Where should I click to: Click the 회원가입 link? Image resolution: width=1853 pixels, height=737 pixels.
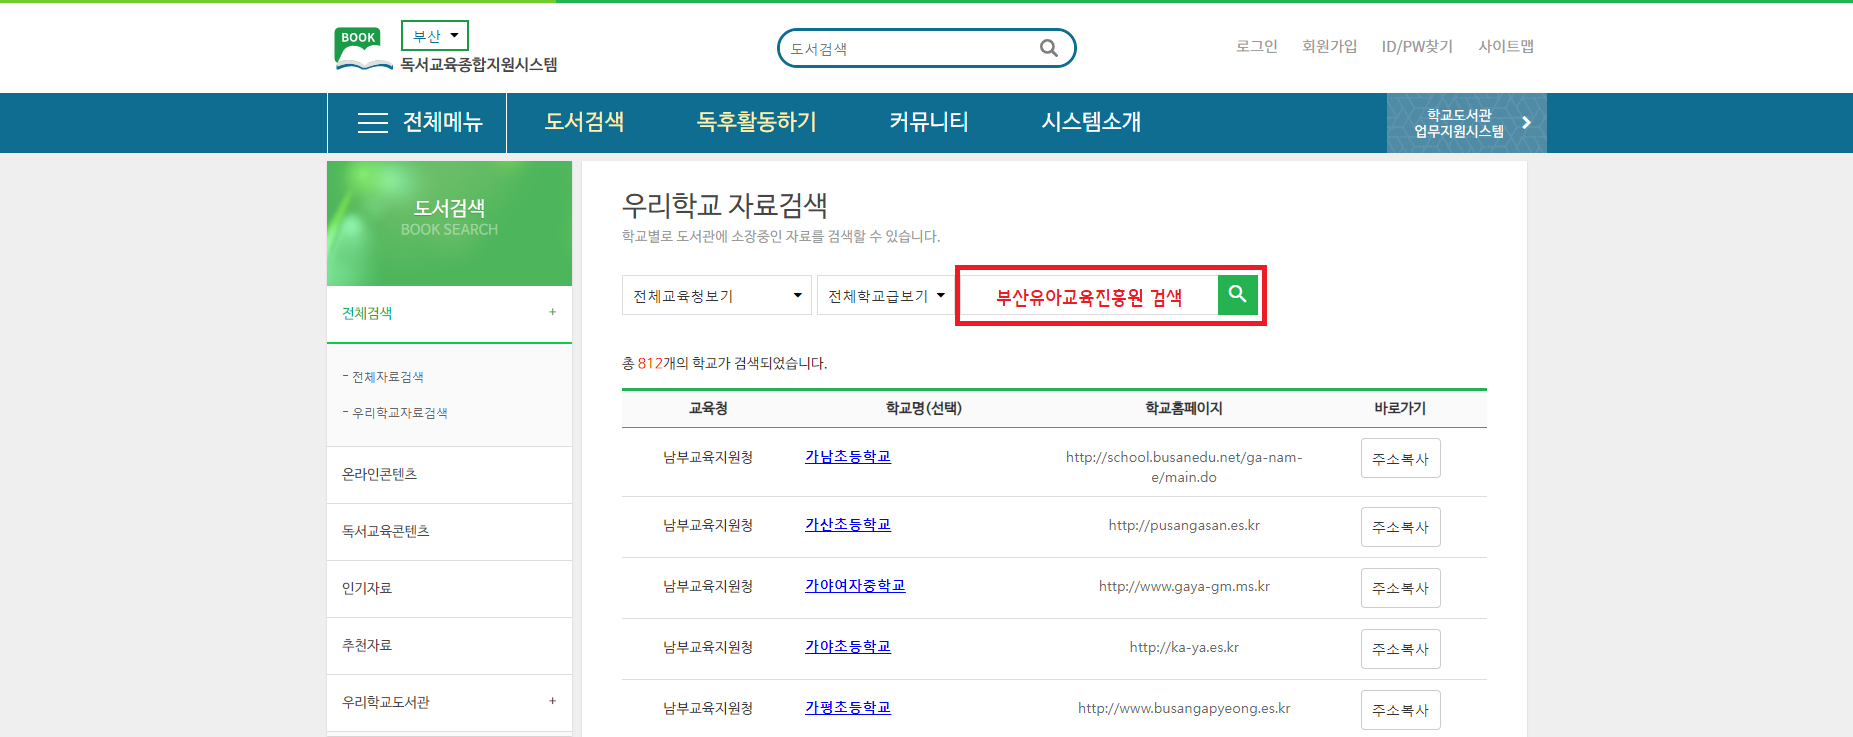[x=1329, y=46]
